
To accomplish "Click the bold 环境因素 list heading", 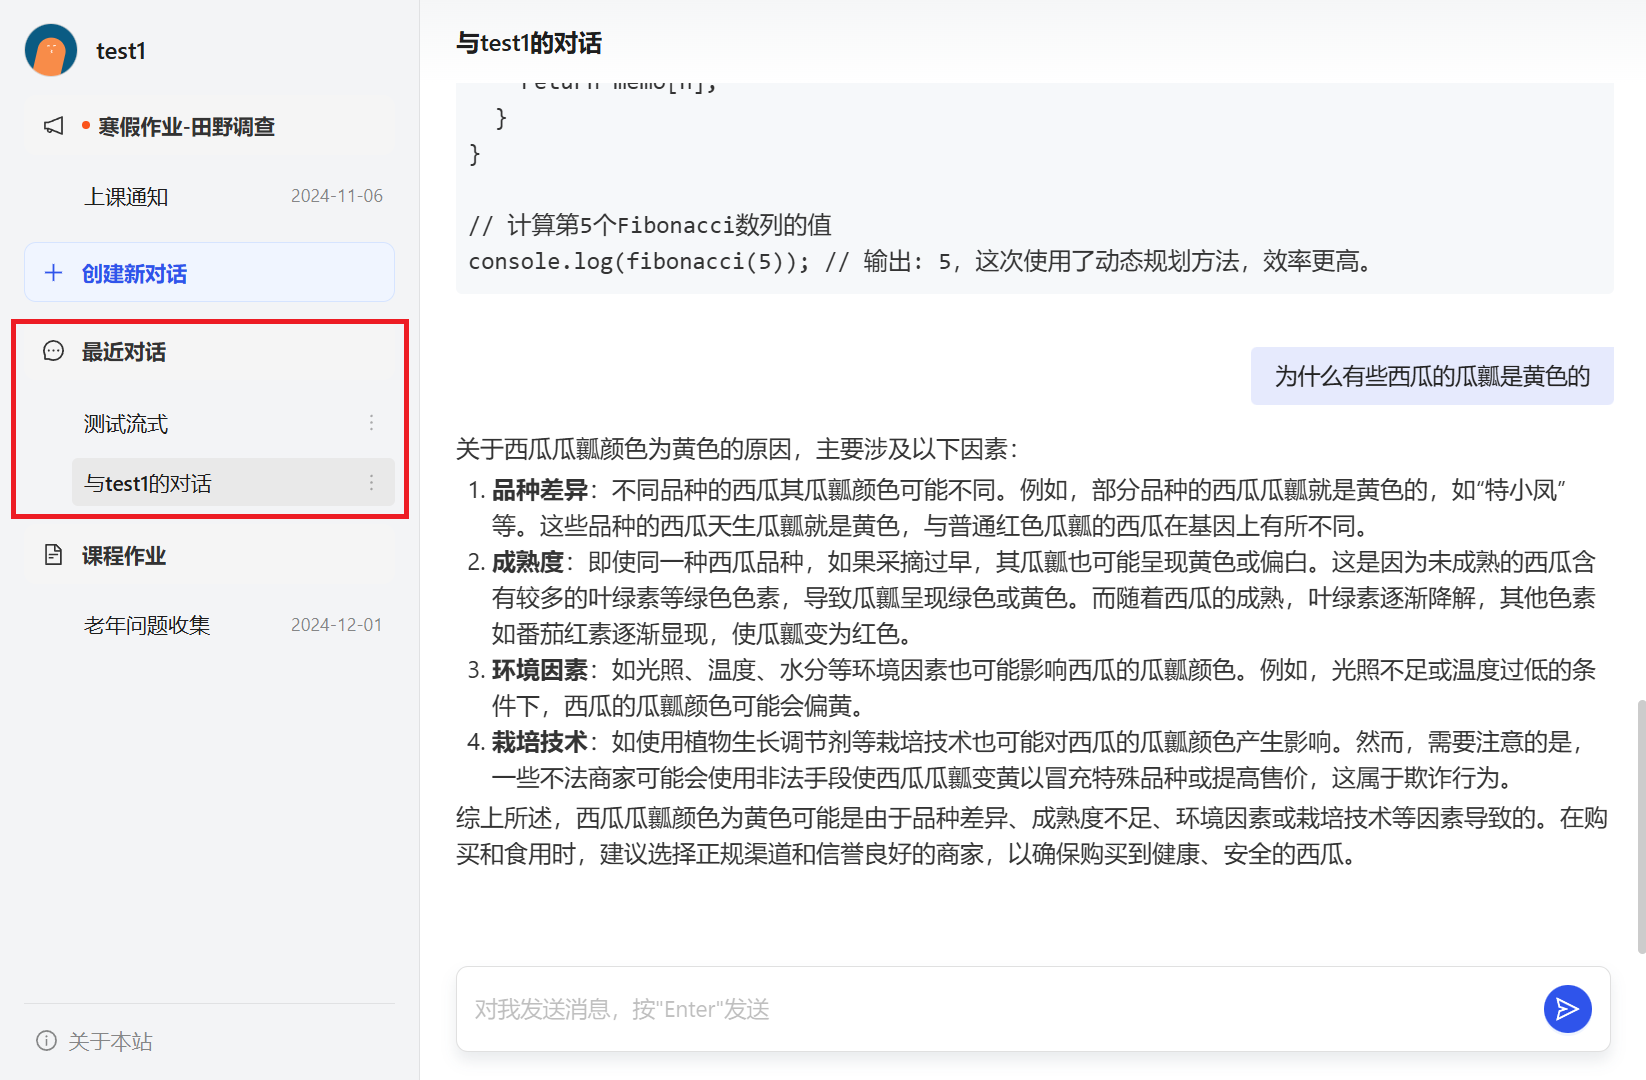I will [x=540, y=670].
